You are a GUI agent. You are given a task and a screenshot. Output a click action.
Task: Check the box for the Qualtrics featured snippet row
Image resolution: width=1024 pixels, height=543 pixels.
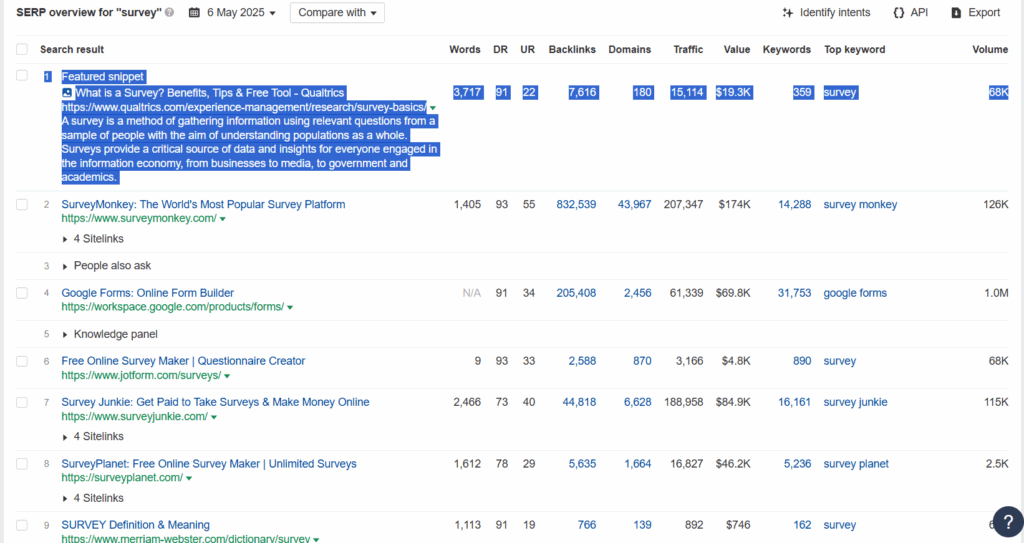click(22, 76)
